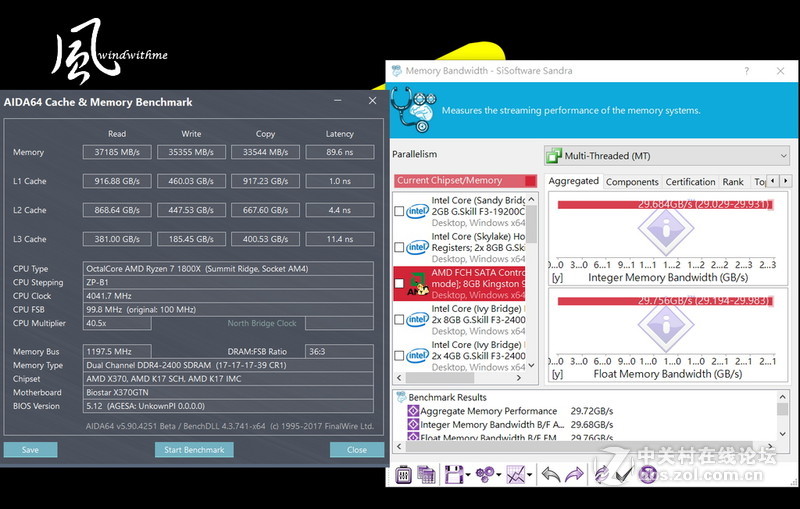The width and height of the screenshot is (800, 509).
Task: Click scroll-up arrow of Benchmark Results panel
Action: click(783, 397)
